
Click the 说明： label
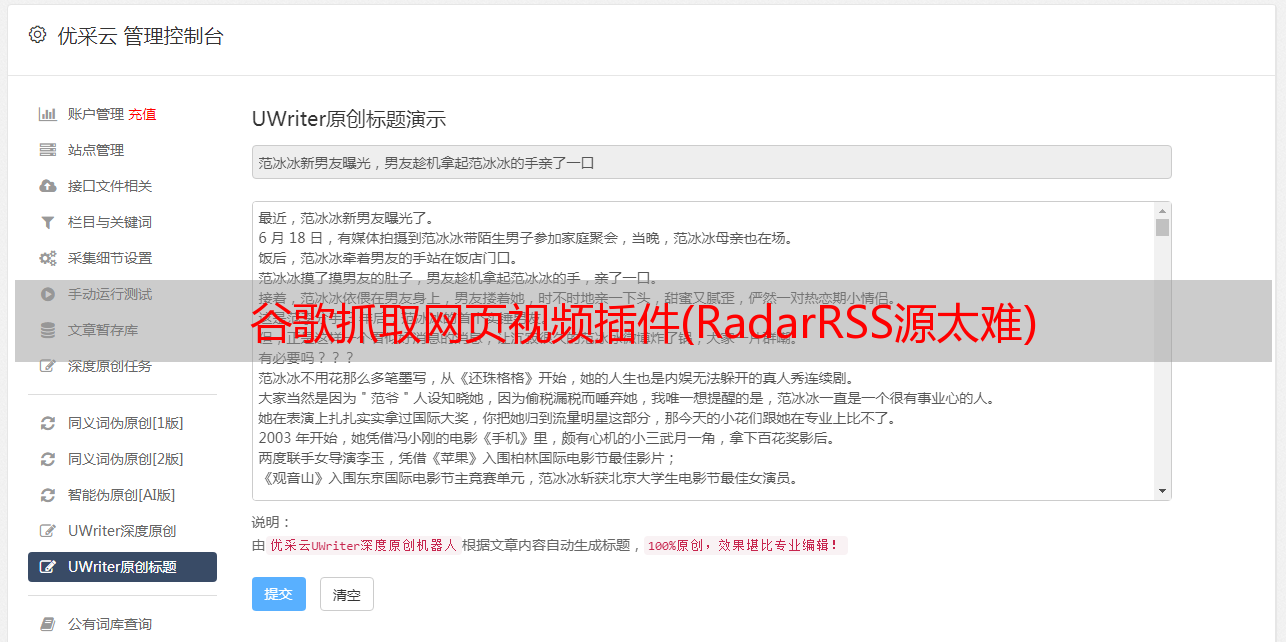[x=272, y=522]
